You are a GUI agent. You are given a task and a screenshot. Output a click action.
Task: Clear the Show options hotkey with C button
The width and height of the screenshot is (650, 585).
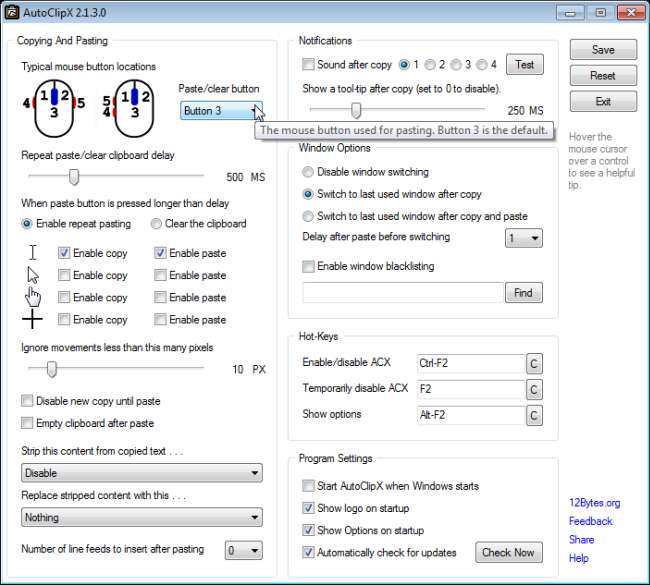pos(534,415)
